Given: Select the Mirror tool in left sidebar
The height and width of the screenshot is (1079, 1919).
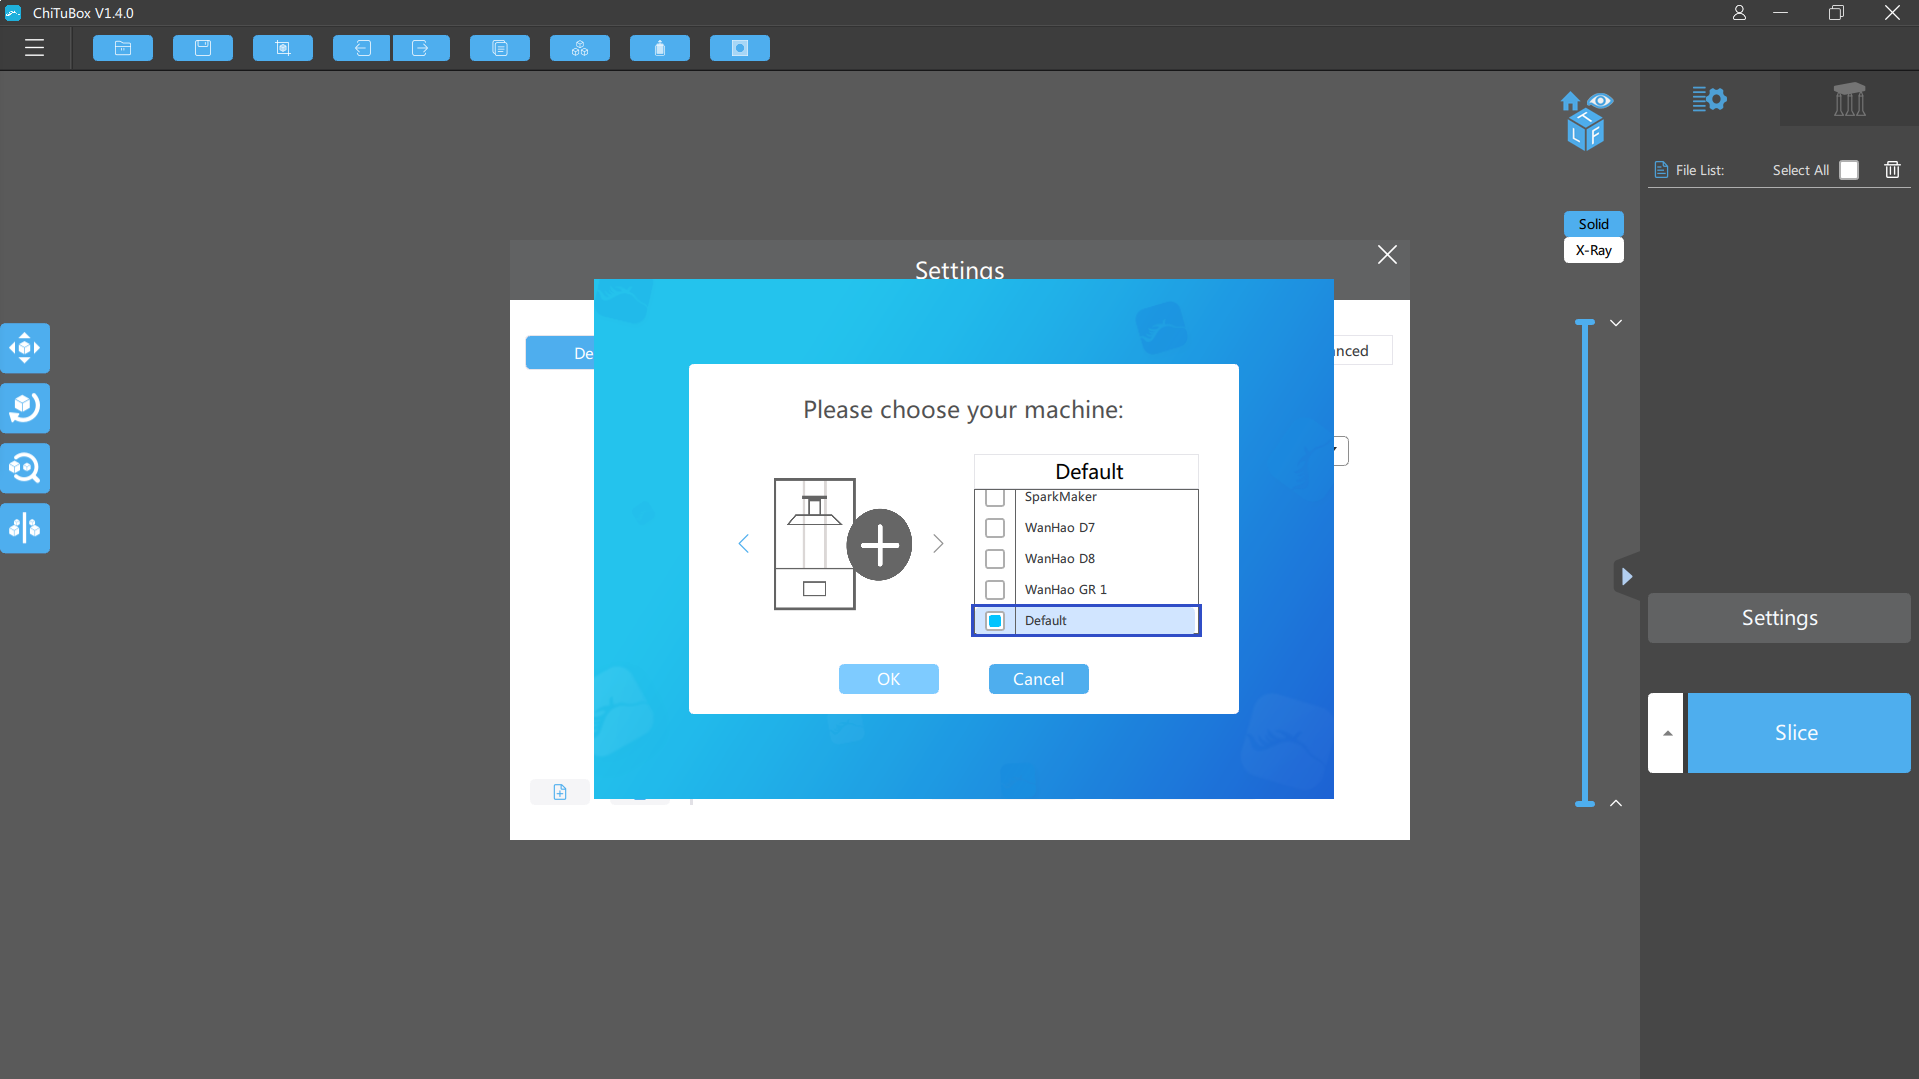Looking at the screenshot, I should click(x=25, y=528).
